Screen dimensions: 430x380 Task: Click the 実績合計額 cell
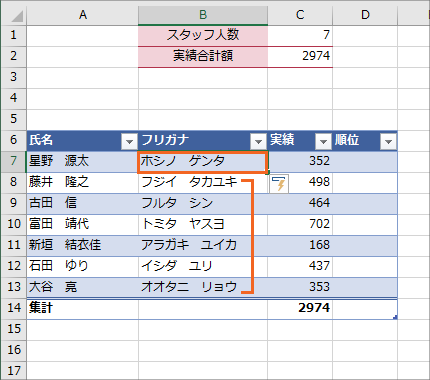[x=203, y=56]
